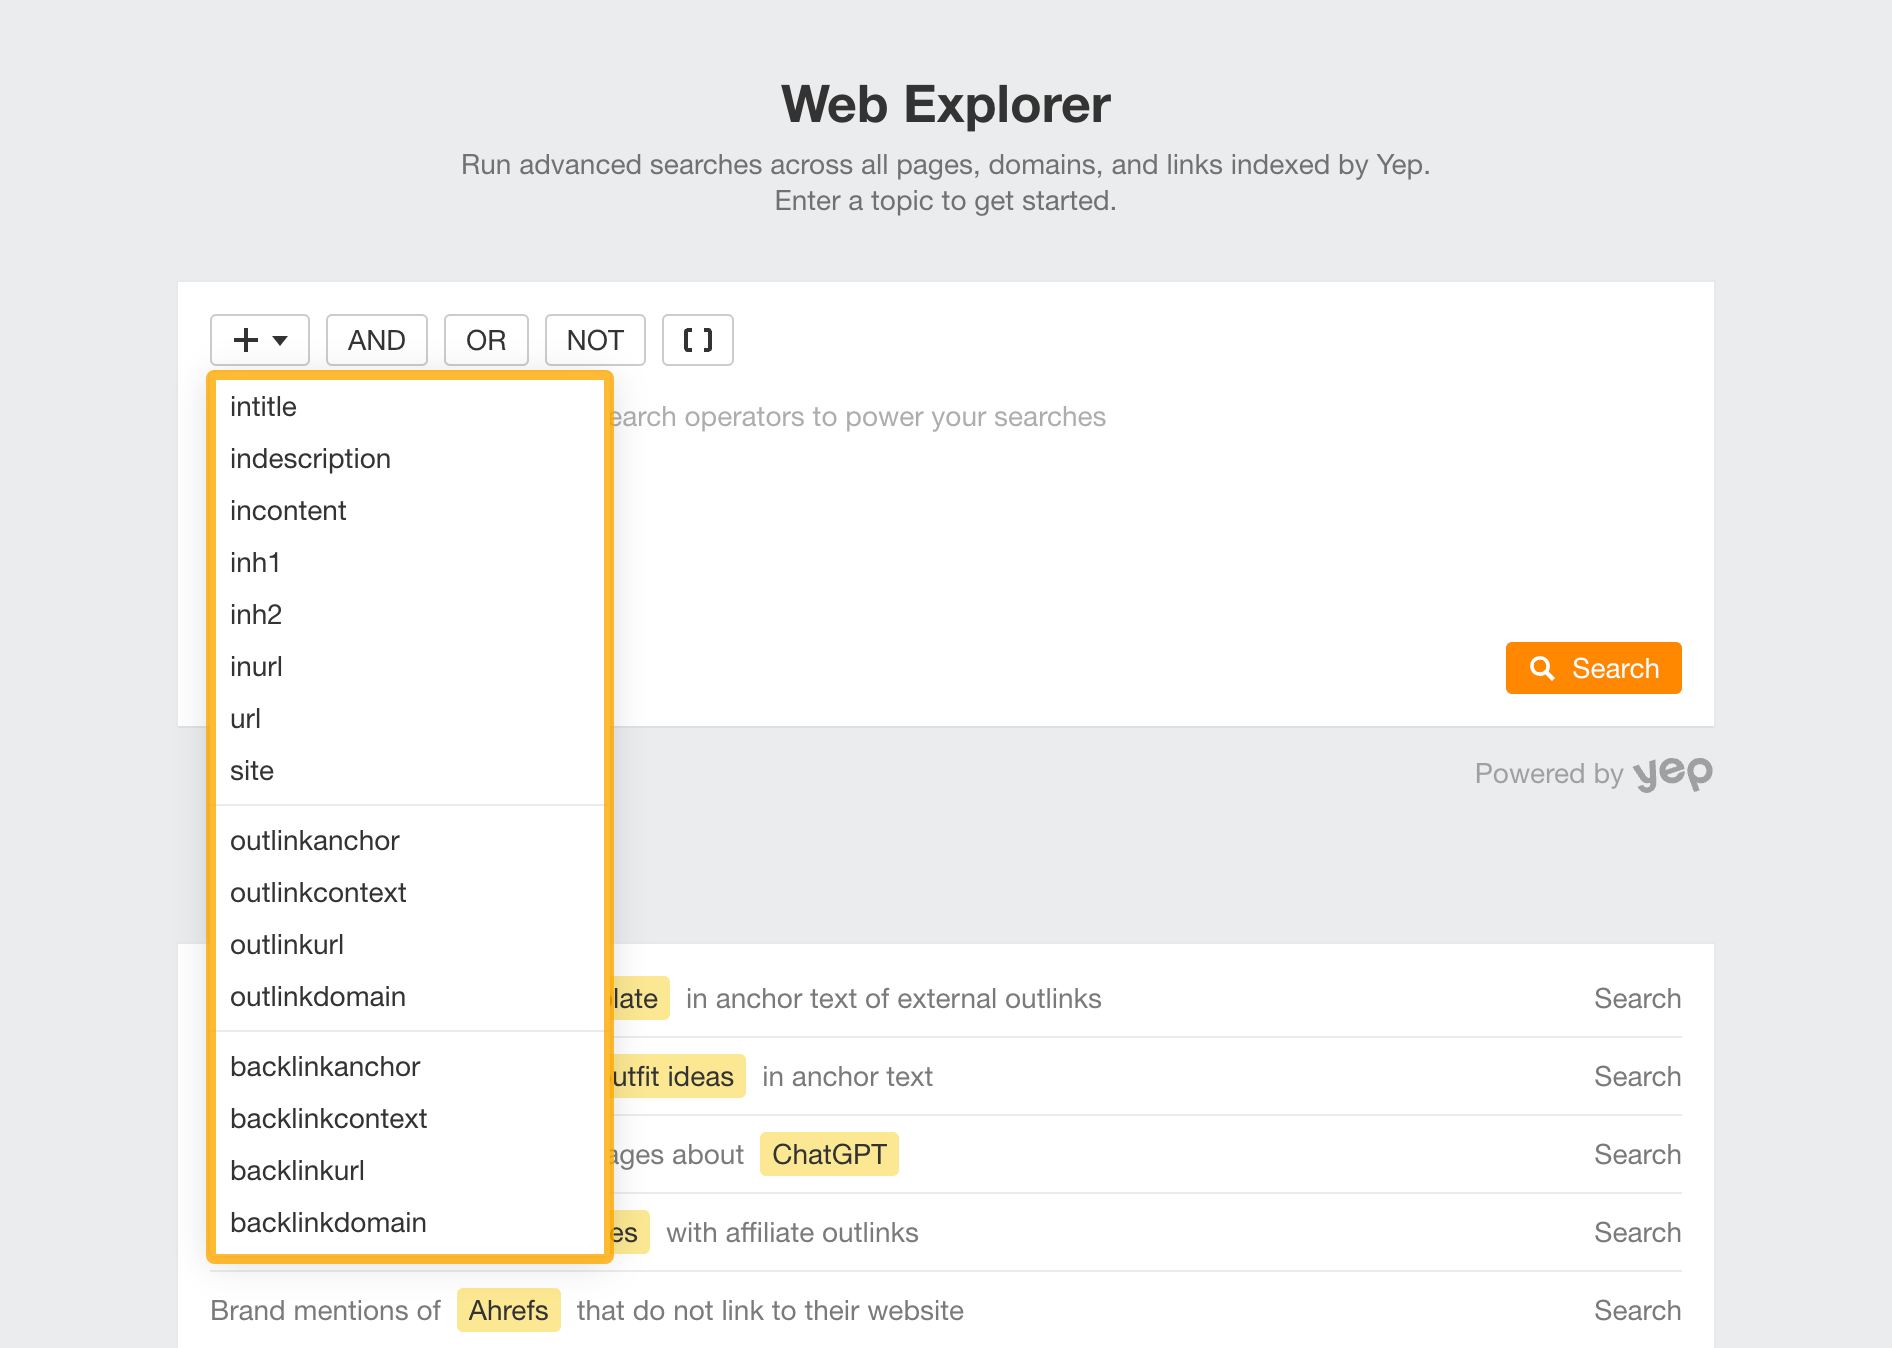The width and height of the screenshot is (1892, 1348).
Task: Select indescription from the operator menu
Action: click(310, 458)
